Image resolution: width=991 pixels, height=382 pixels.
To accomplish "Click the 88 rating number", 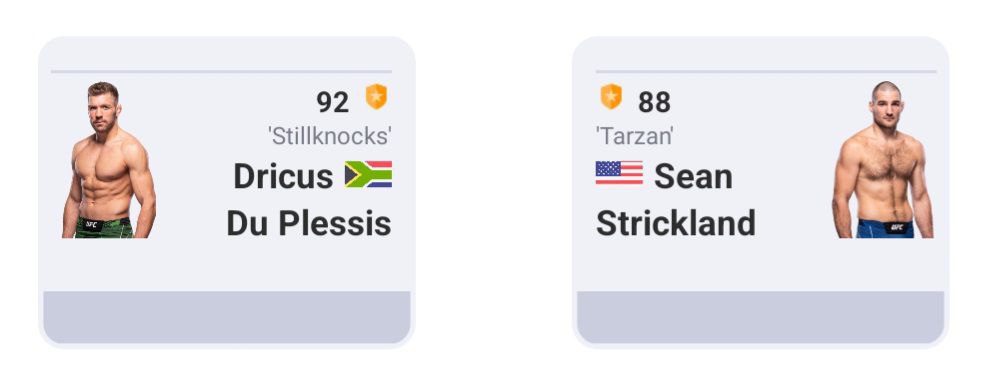I will pos(654,102).
